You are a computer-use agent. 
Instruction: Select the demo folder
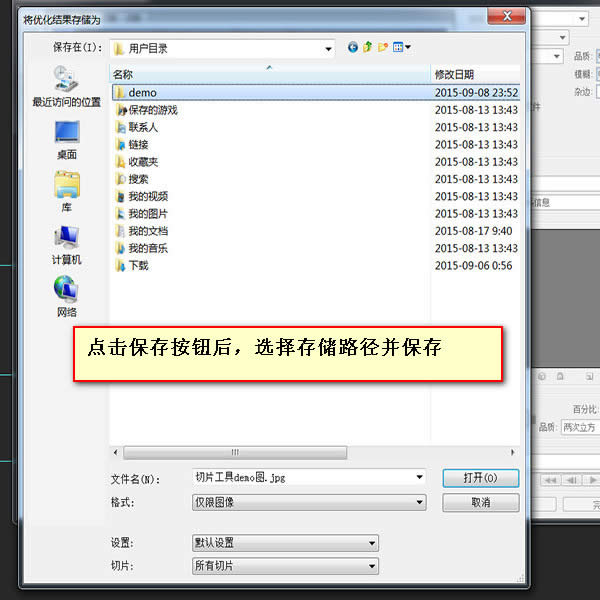[x=142, y=93]
